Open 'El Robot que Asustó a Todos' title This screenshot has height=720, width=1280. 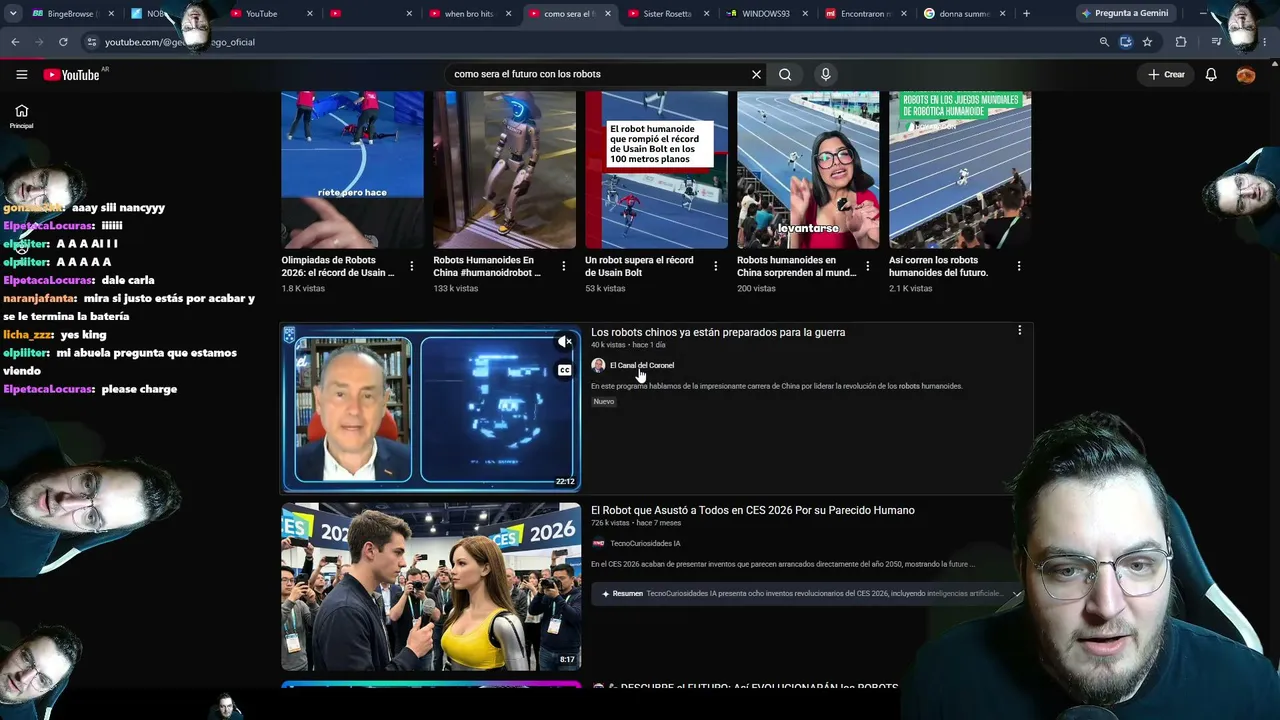753,510
